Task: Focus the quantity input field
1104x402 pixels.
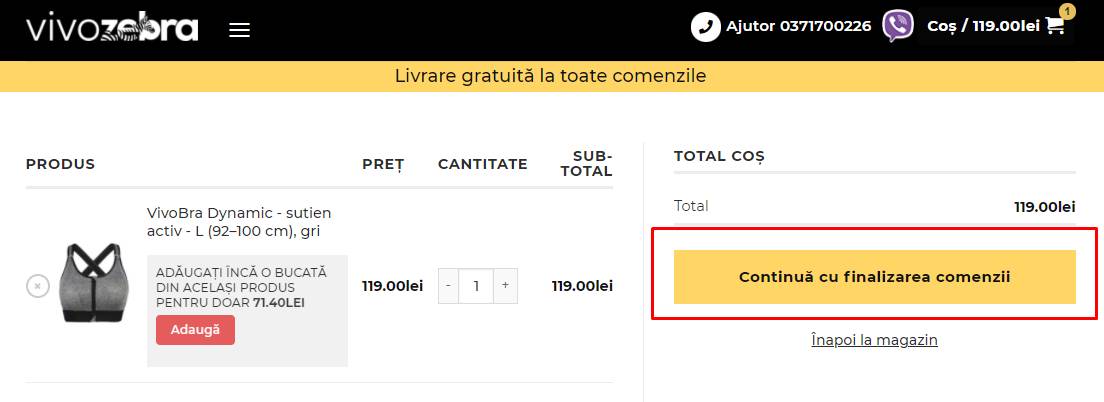Action: (x=476, y=286)
